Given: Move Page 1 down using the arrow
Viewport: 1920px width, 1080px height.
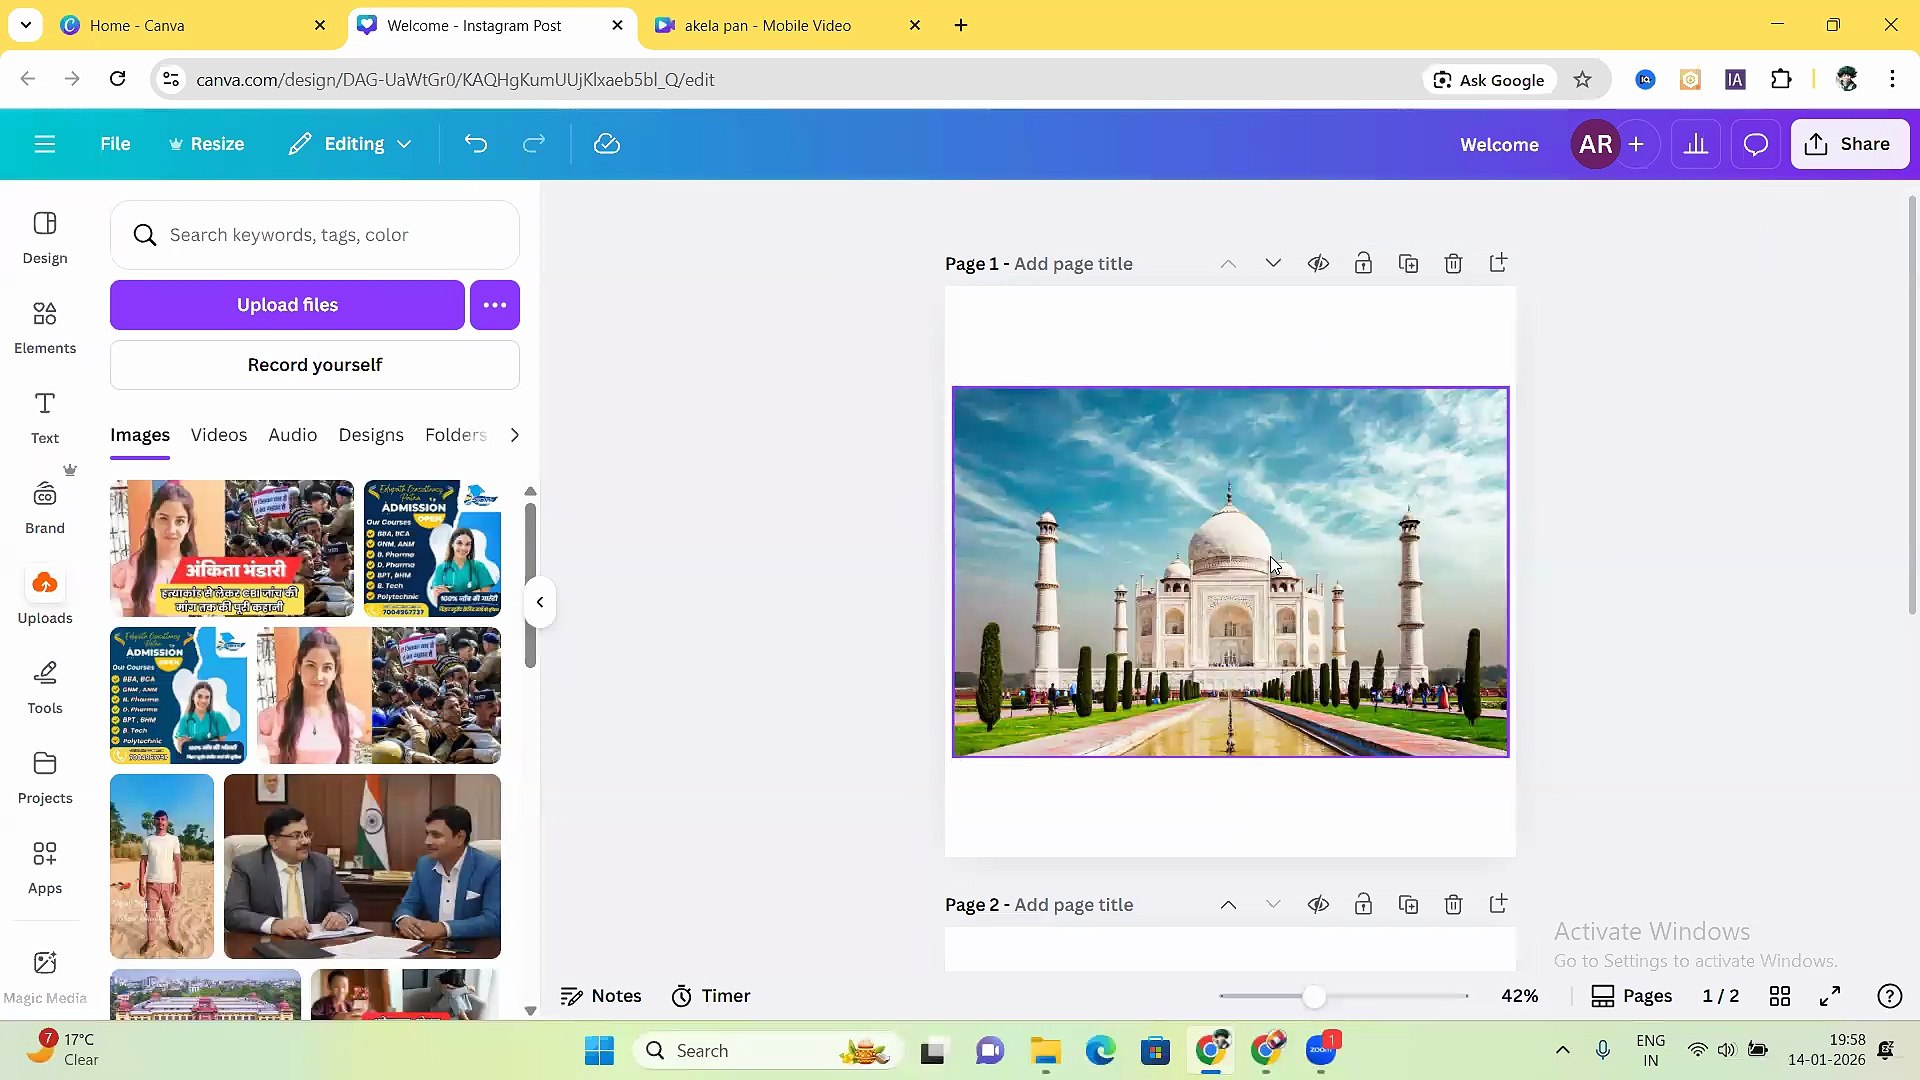Looking at the screenshot, I should [x=1272, y=263].
